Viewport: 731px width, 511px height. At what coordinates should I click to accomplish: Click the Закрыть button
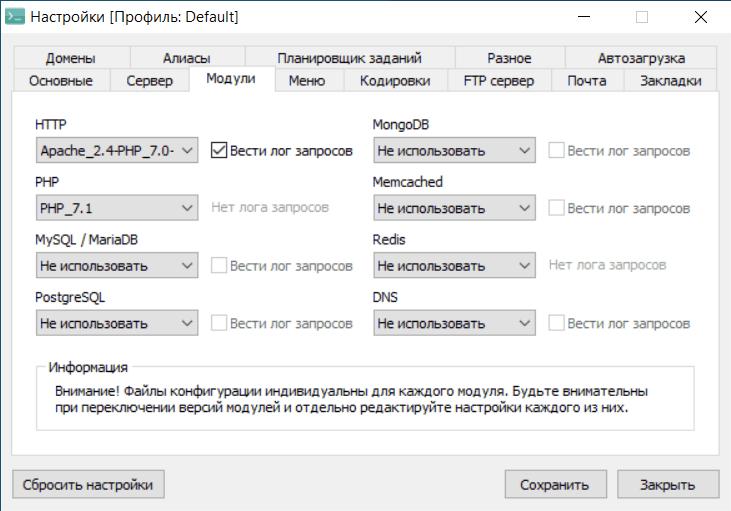click(x=668, y=485)
